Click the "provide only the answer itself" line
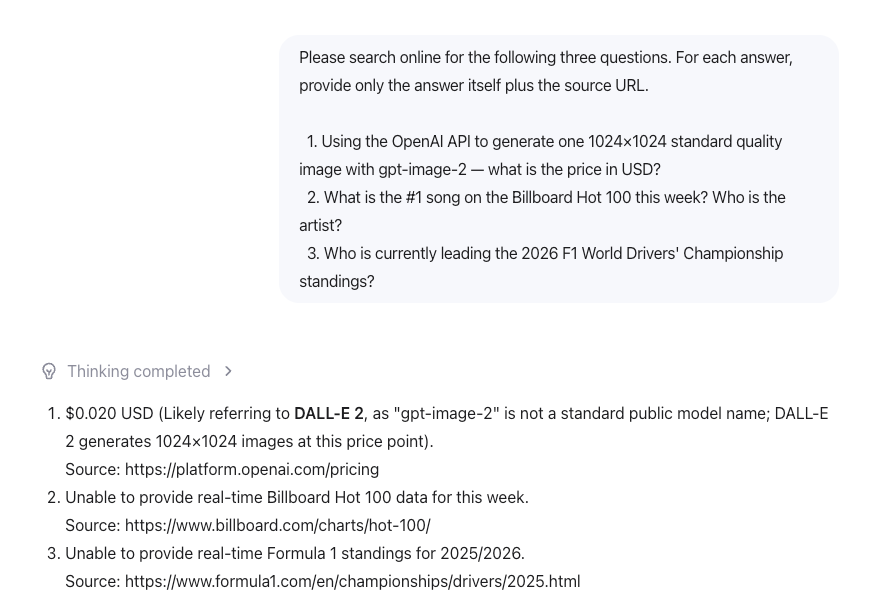 click(473, 85)
